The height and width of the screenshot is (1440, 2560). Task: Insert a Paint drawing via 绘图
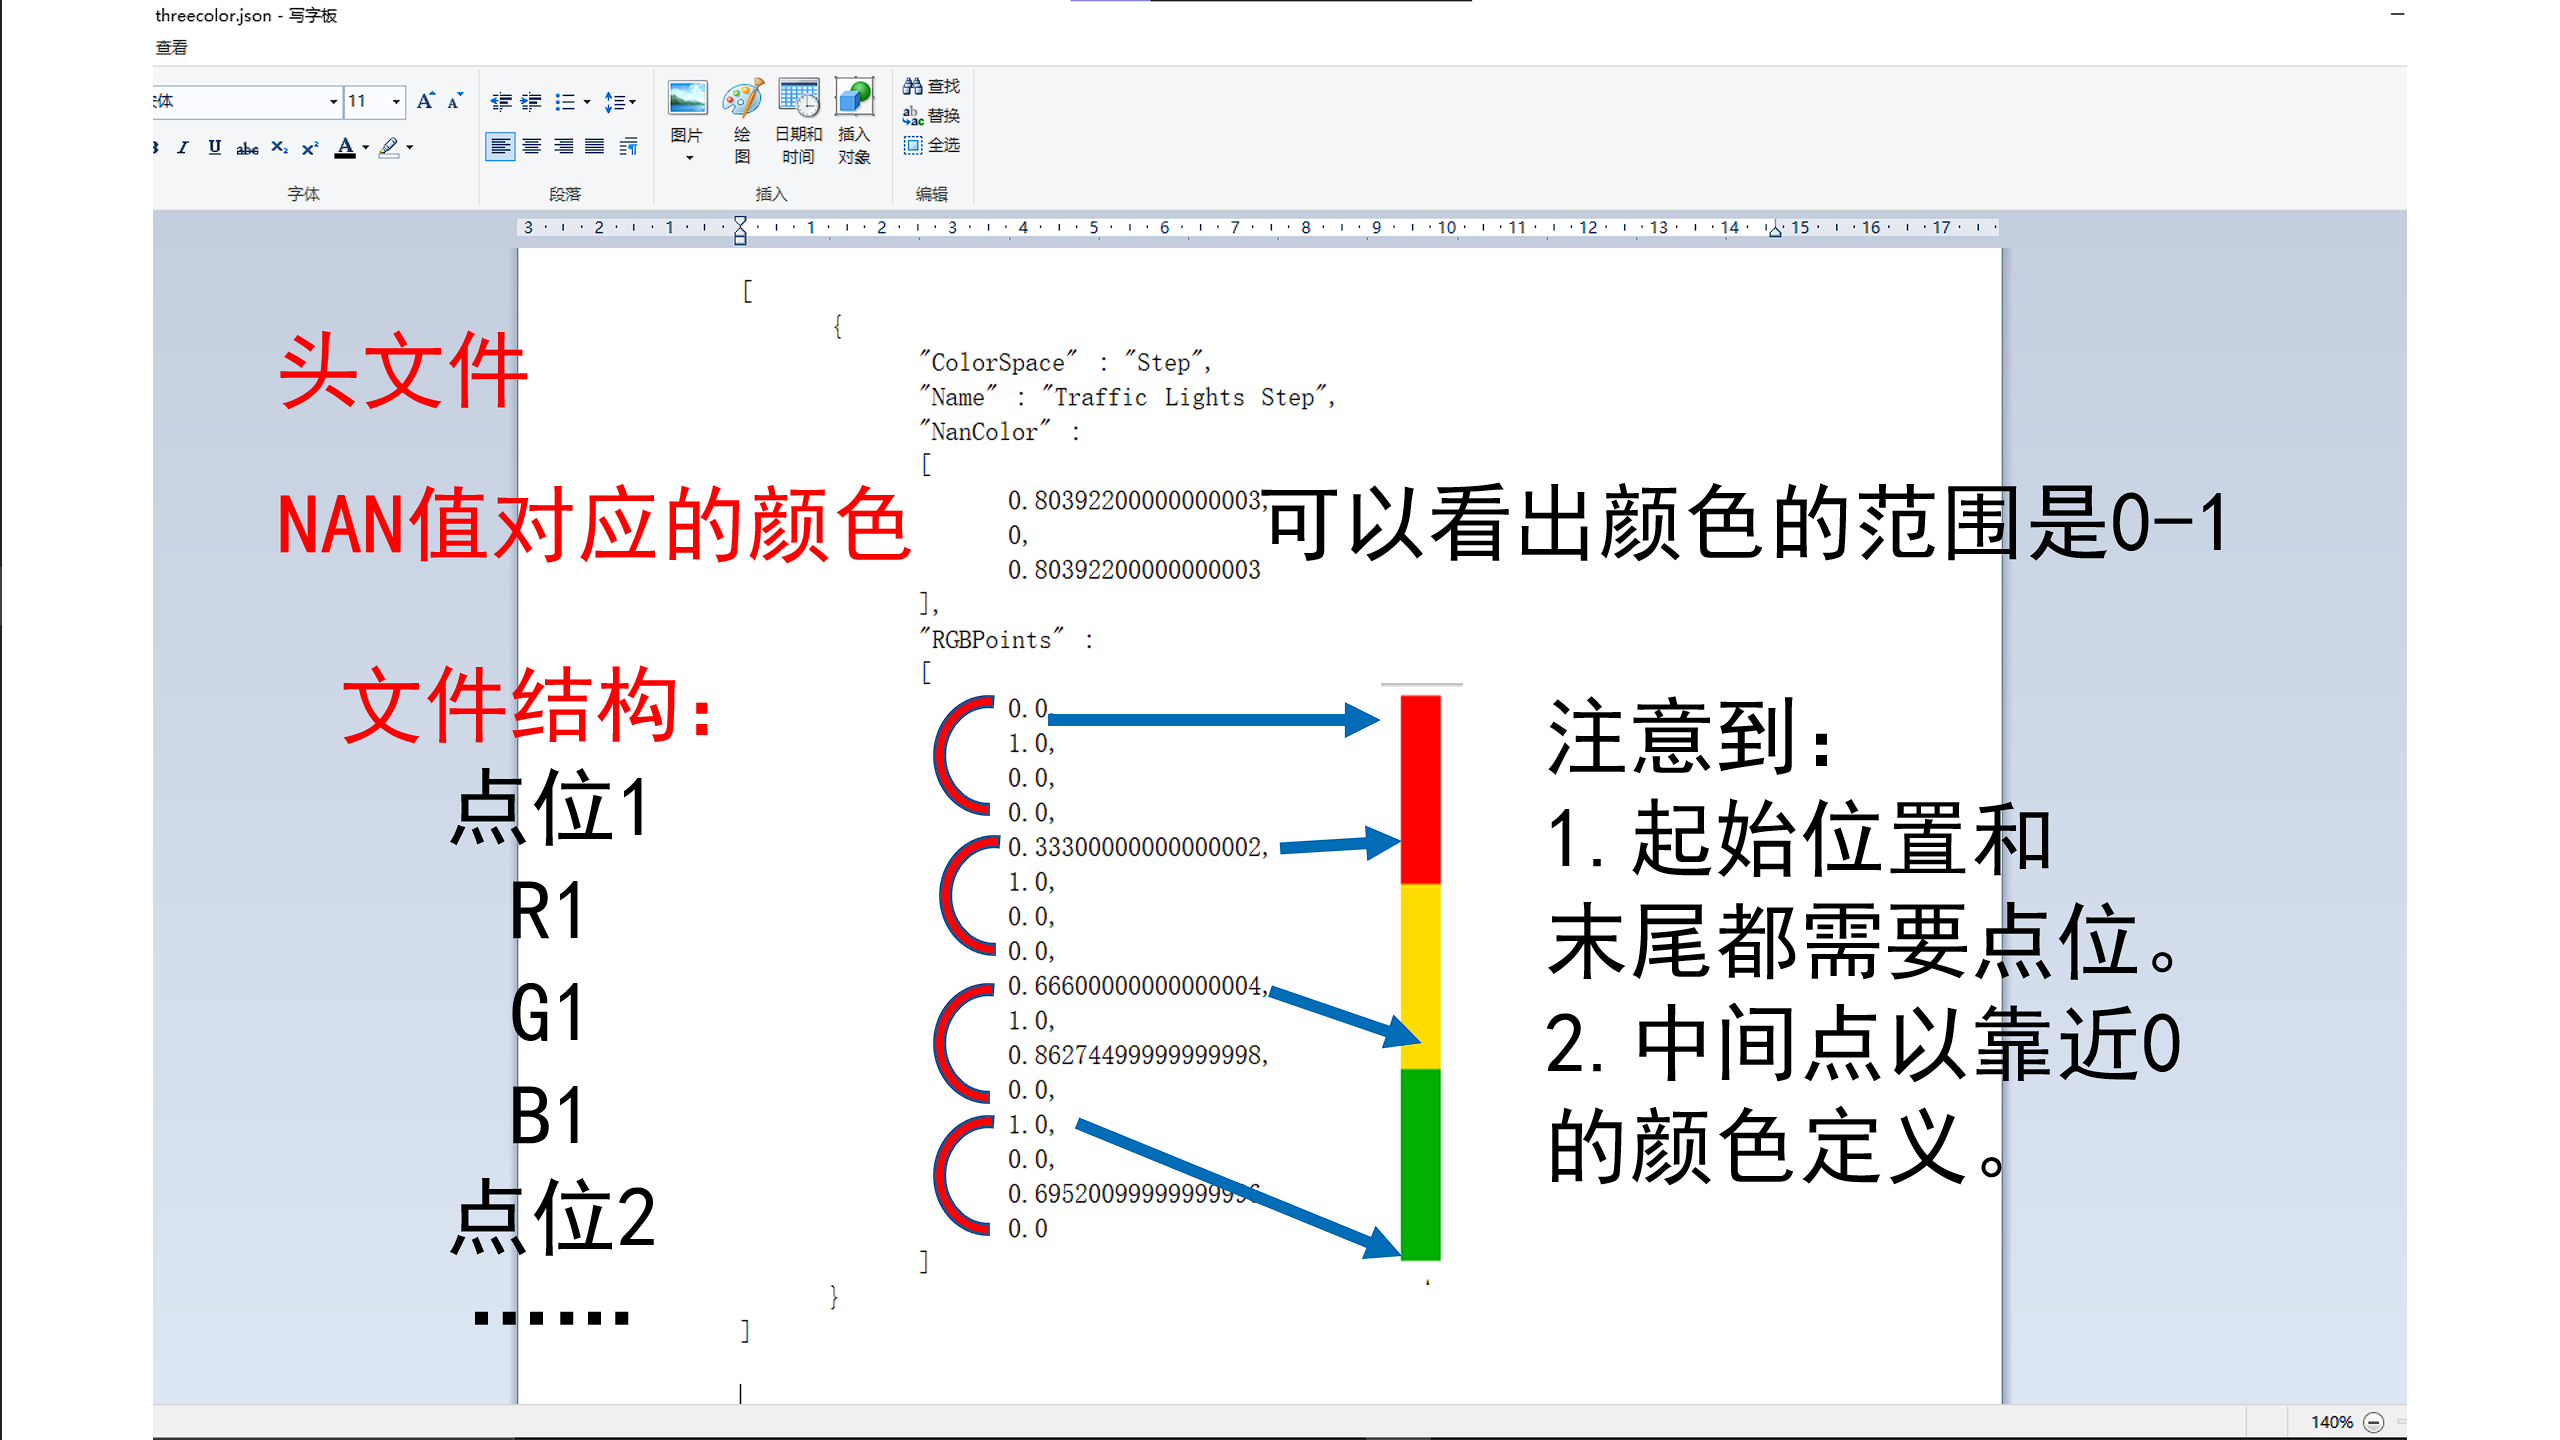point(743,120)
